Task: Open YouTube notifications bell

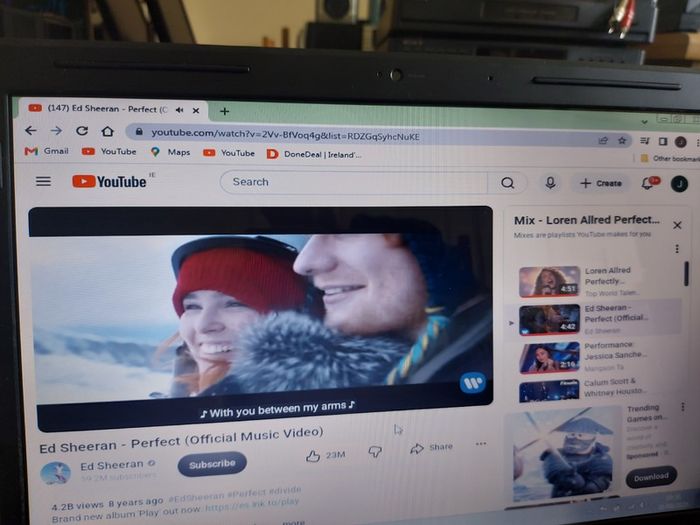Action: click(x=648, y=183)
